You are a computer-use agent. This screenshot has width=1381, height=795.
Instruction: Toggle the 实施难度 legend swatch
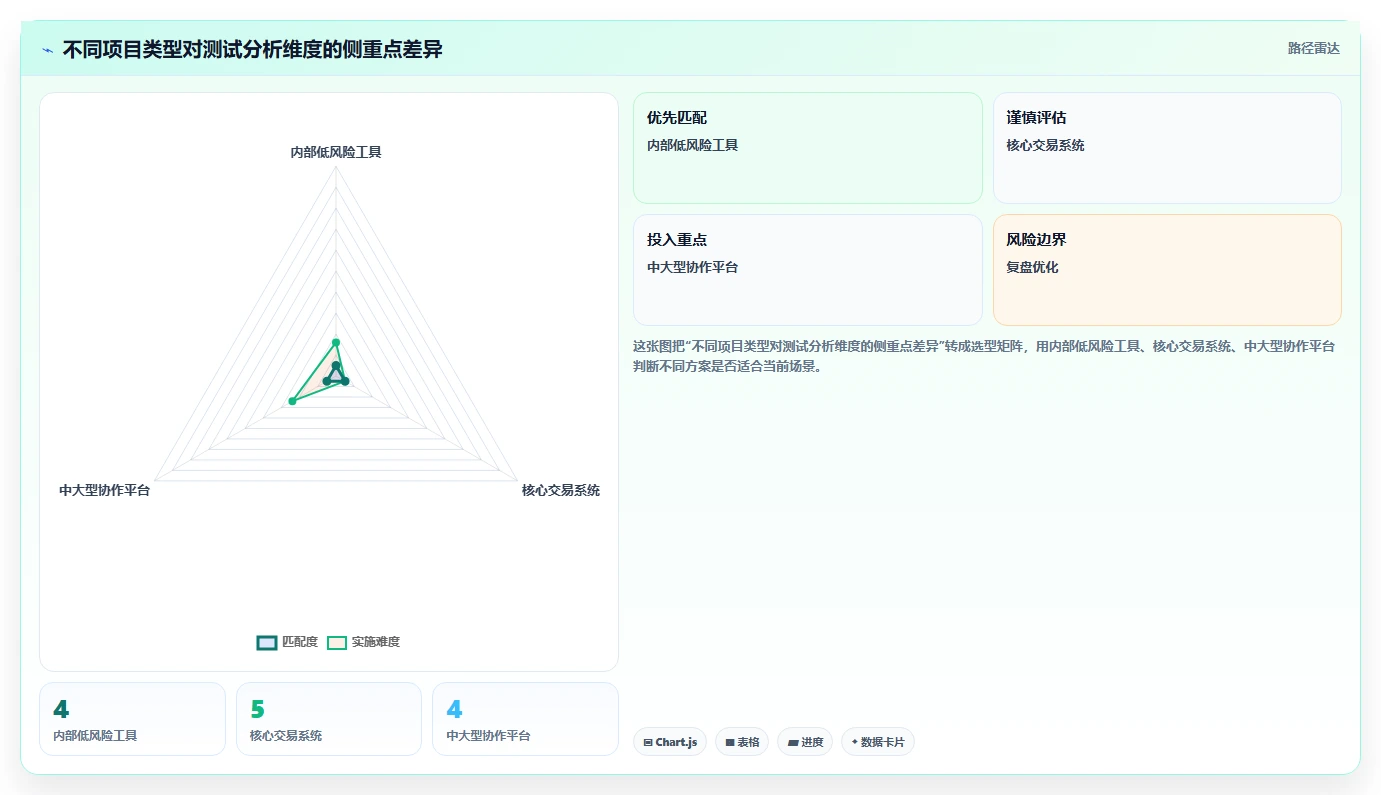click(x=337, y=642)
